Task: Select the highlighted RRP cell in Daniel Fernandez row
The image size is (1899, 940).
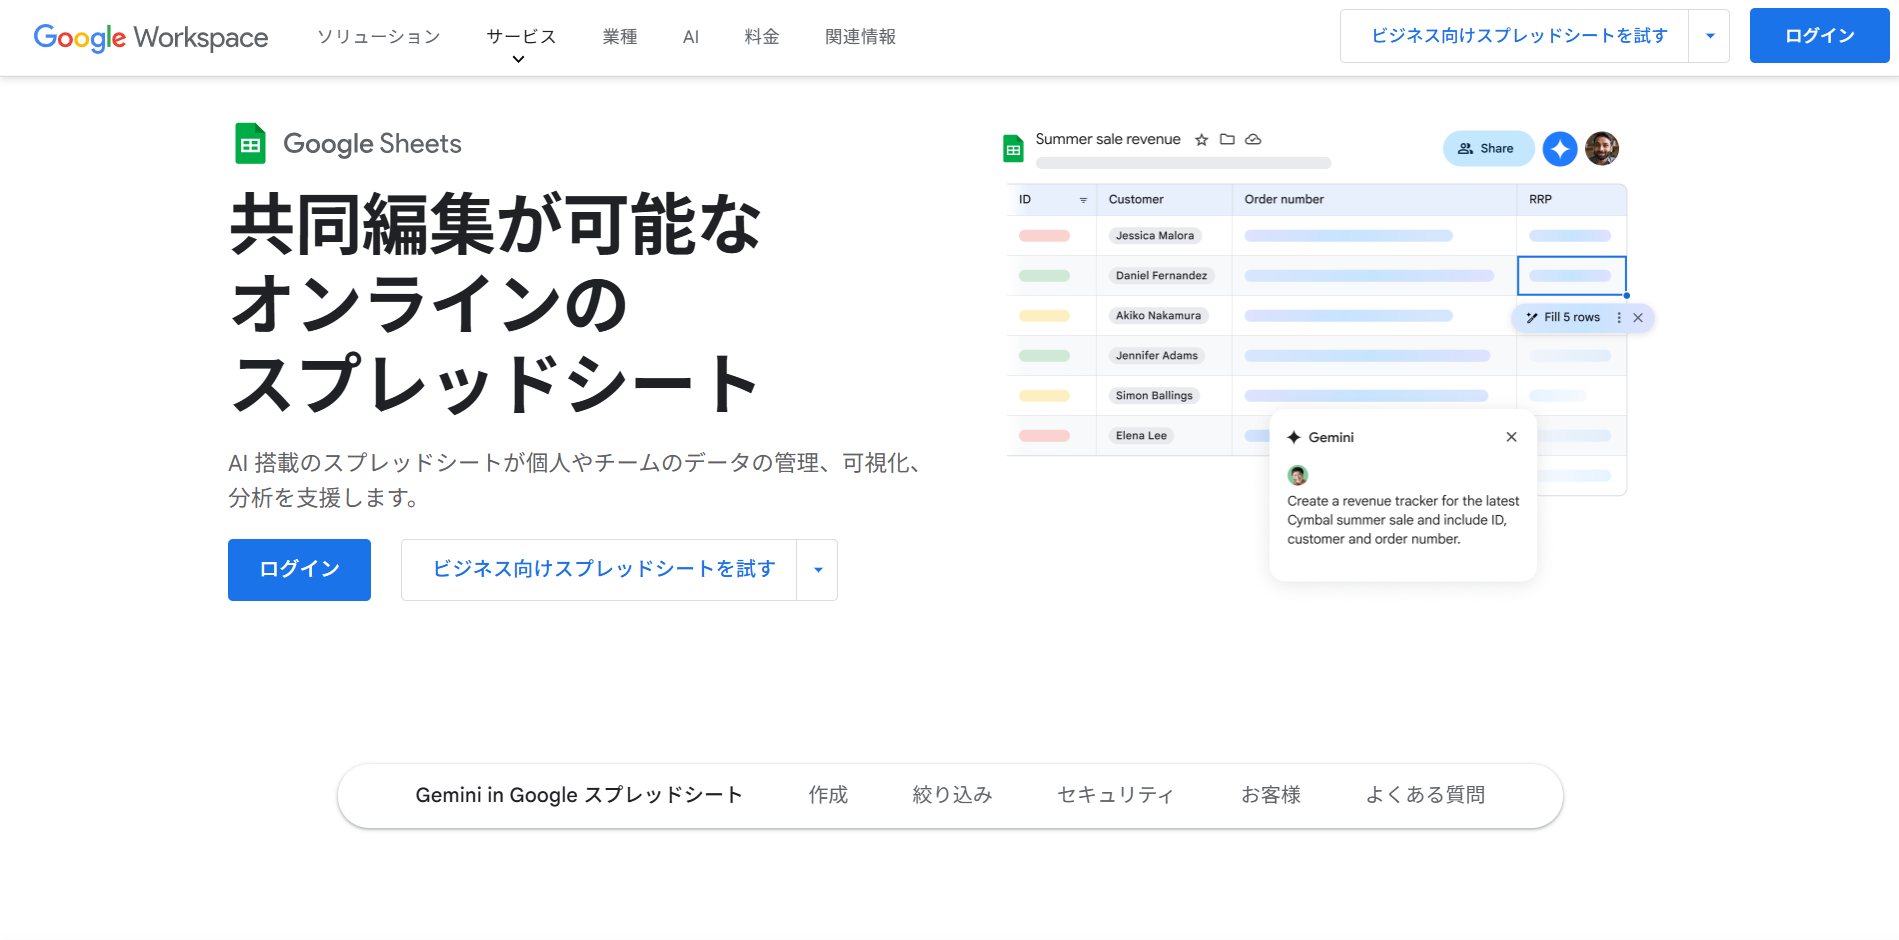Action: [x=1571, y=276]
